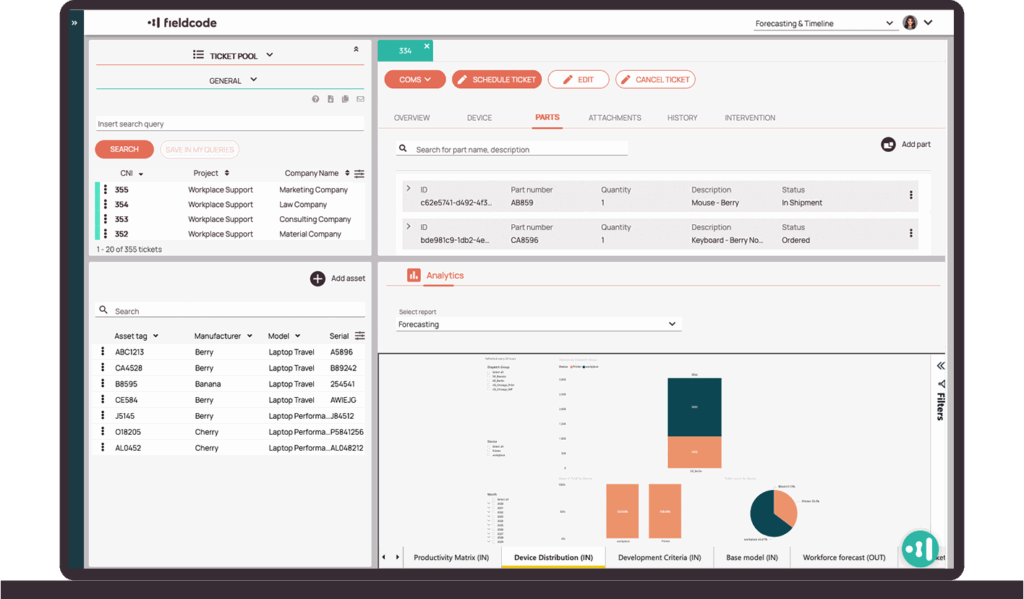
Task: Switch to the Attachments tab
Action: pyautogui.click(x=614, y=118)
